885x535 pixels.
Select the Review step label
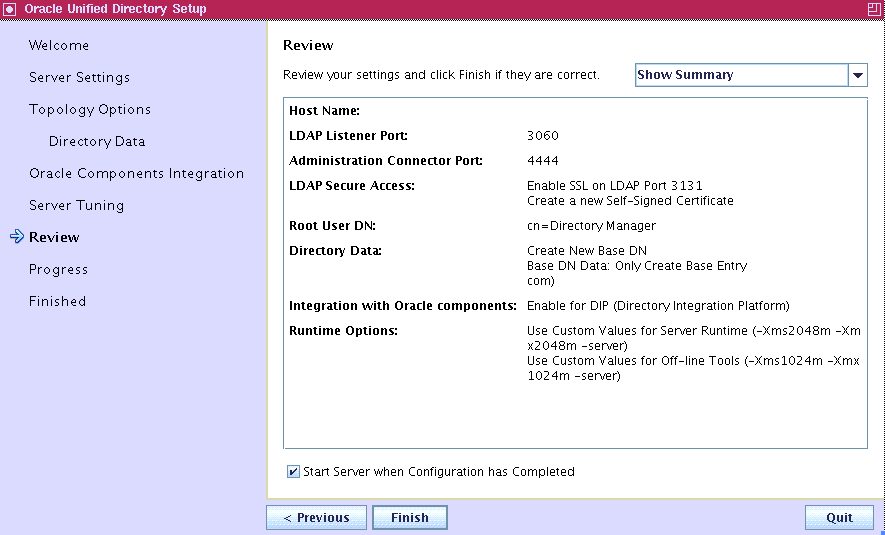pos(54,237)
